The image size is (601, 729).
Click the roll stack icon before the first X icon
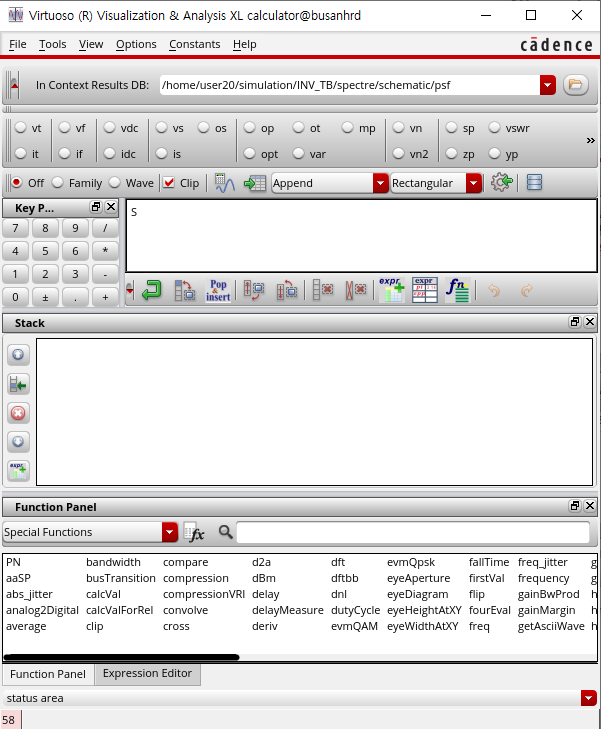click(x=287, y=290)
